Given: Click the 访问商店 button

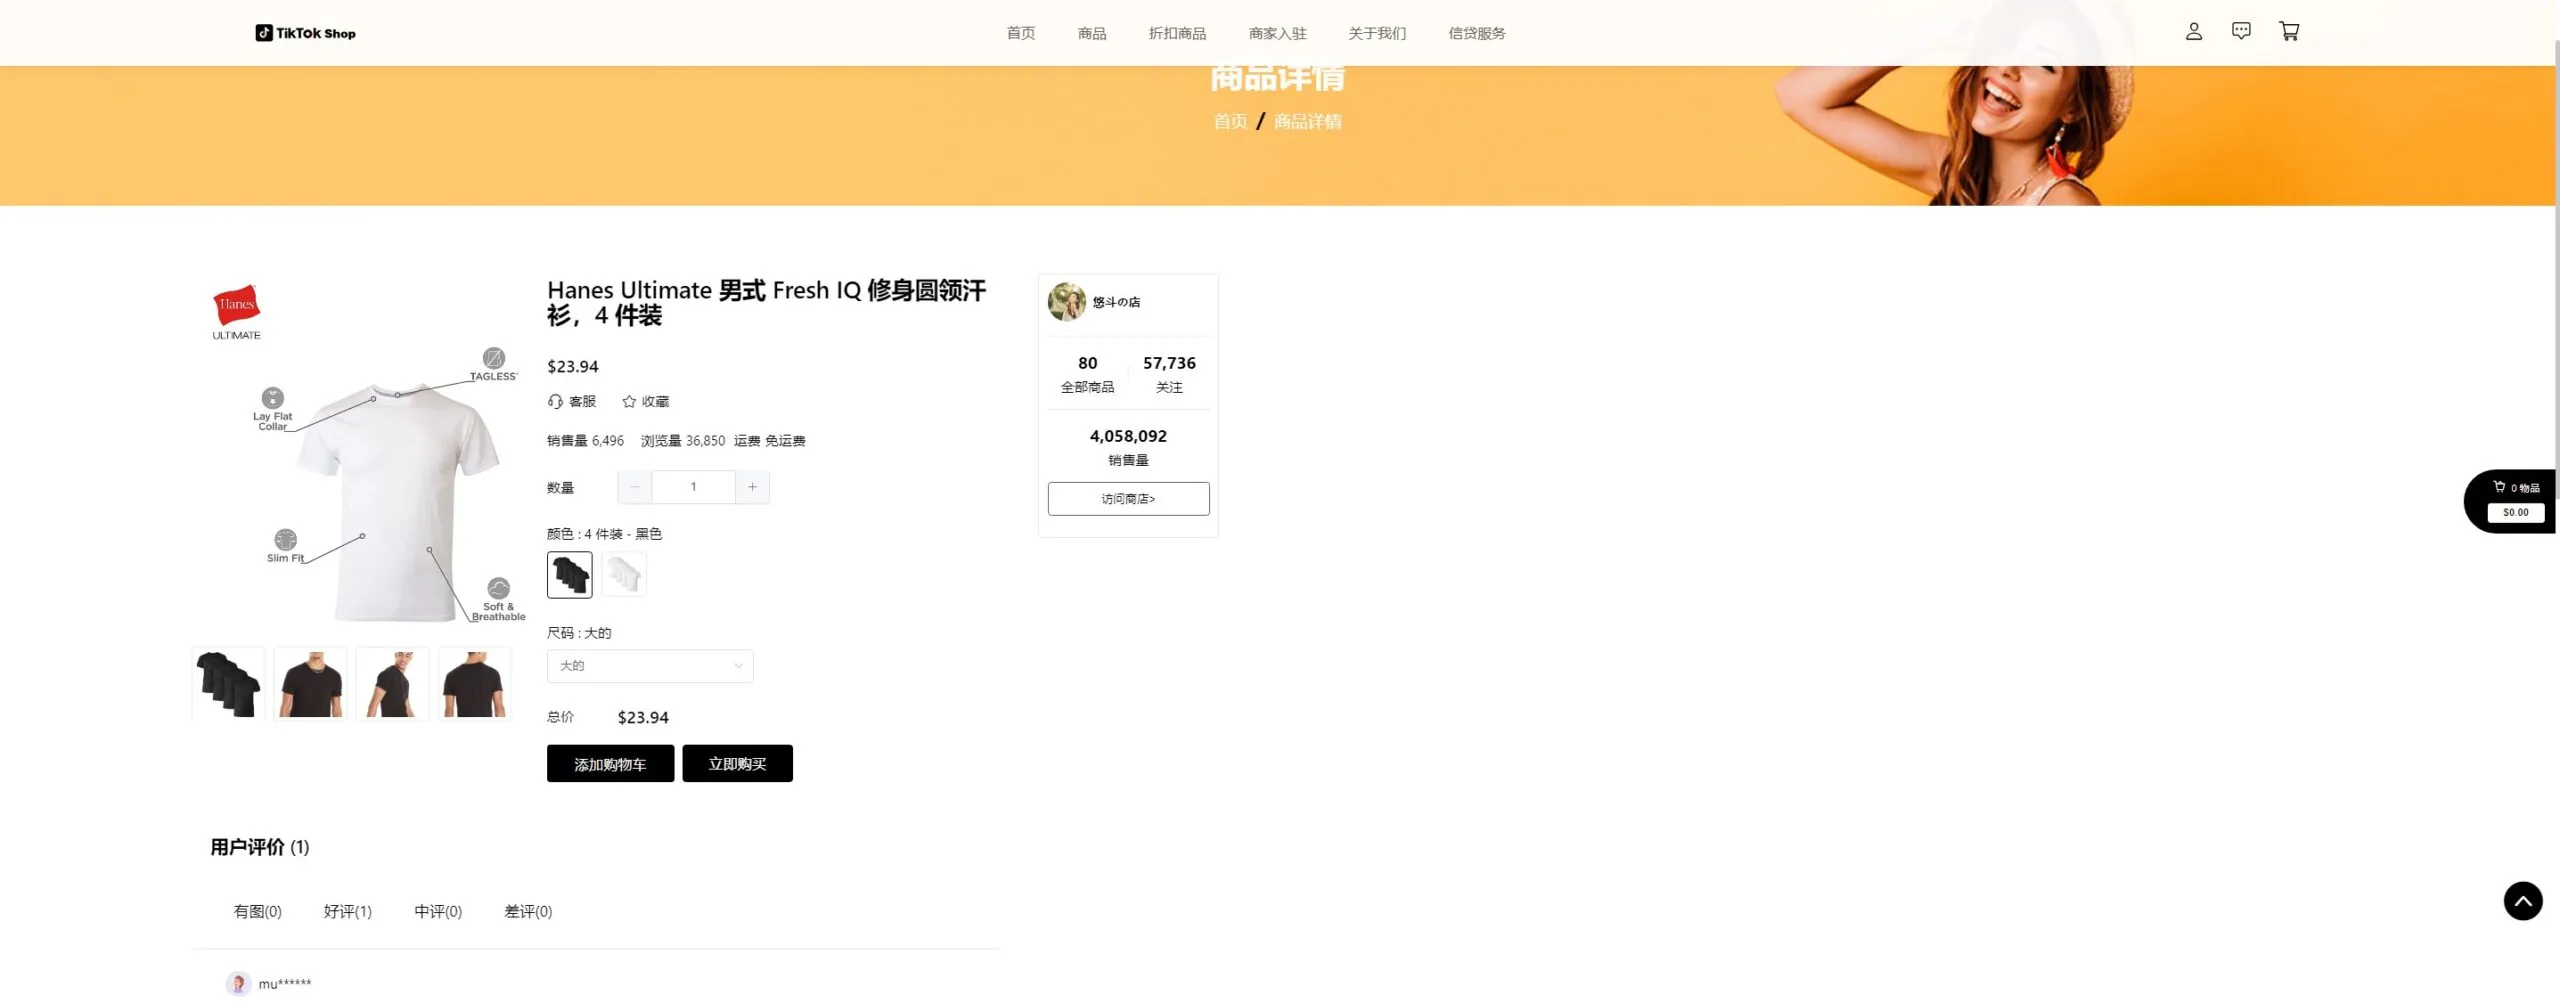Looking at the screenshot, I should click(1128, 499).
